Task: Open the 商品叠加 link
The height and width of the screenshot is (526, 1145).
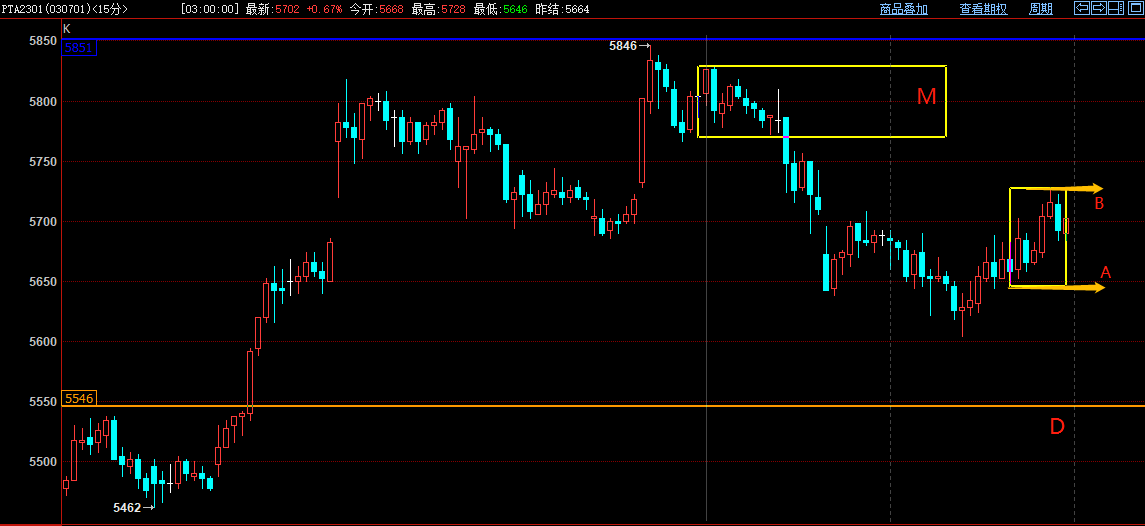Action: (x=904, y=9)
